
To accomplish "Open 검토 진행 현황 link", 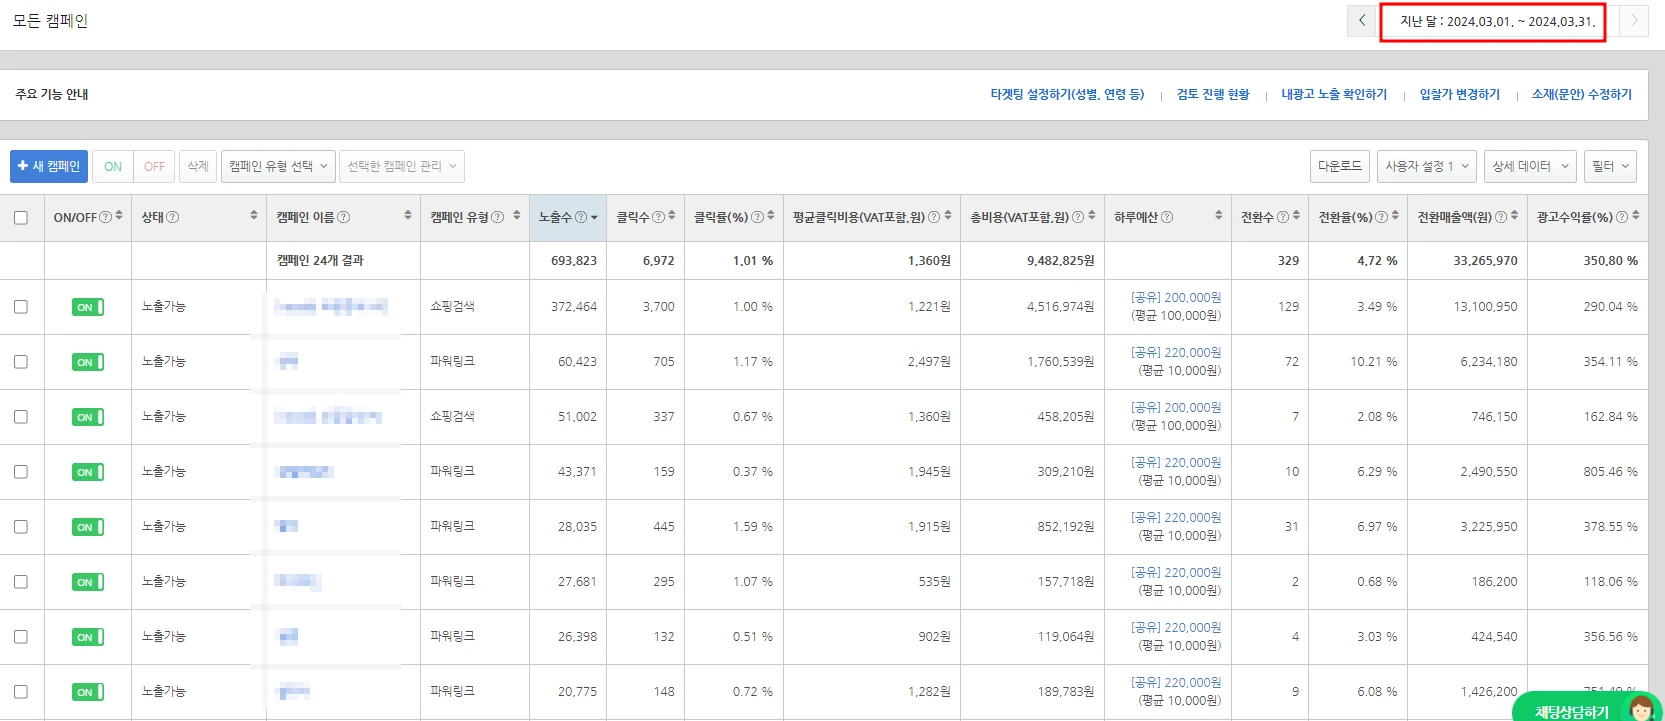I will click(x=1213, y=94).
